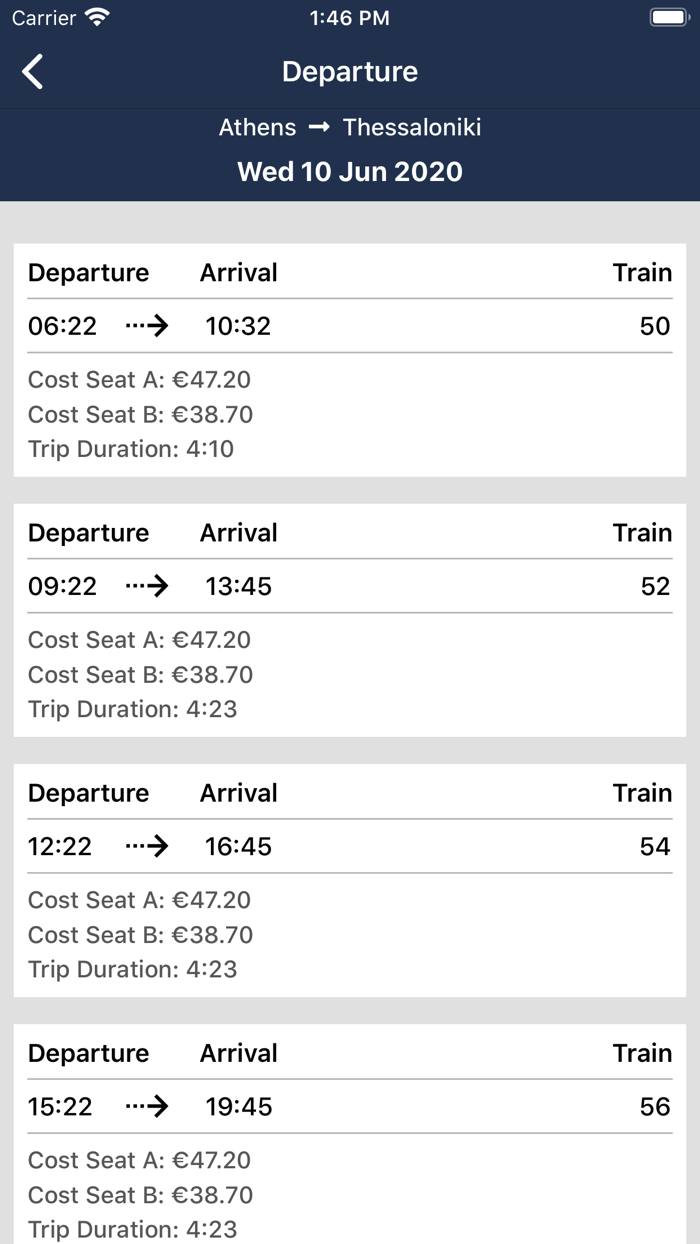Tap the 13:45 arrival time
This screenshot has height=1244, width=700.
pyautogui.click(x=238, y=586)
